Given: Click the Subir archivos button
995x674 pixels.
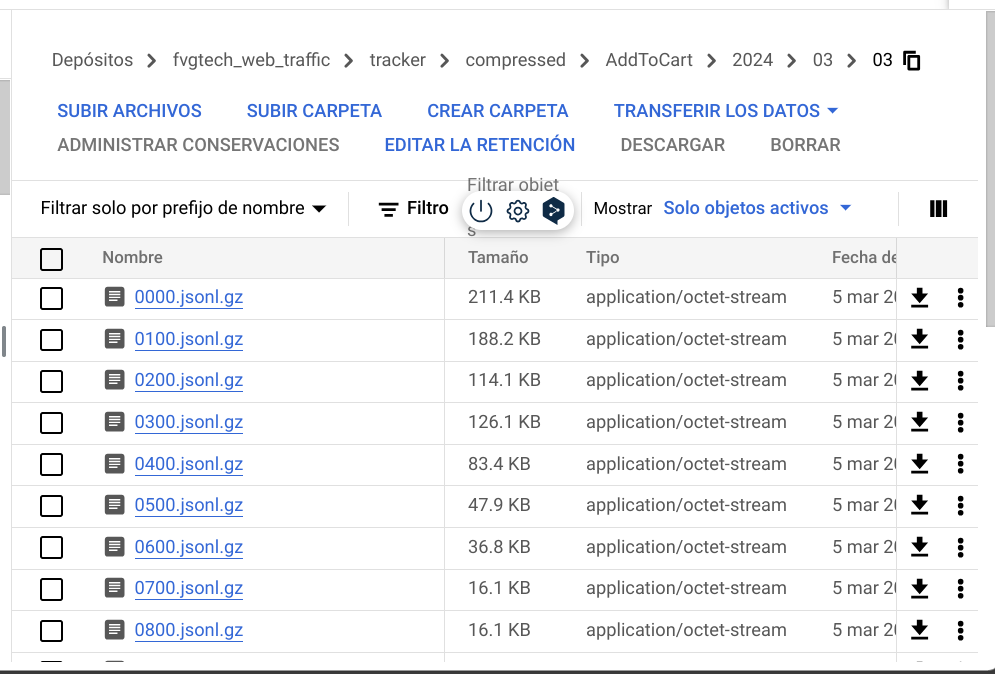Looking at the screenshot, I should (x=129, y=111).
